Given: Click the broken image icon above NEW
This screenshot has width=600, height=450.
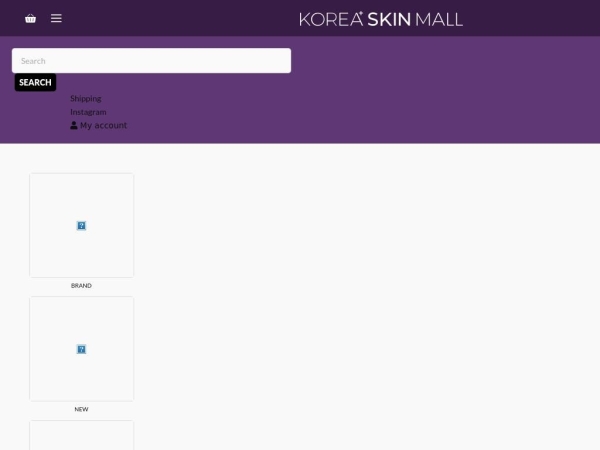Looking at the screenshot, I should [x=81, y=349].
